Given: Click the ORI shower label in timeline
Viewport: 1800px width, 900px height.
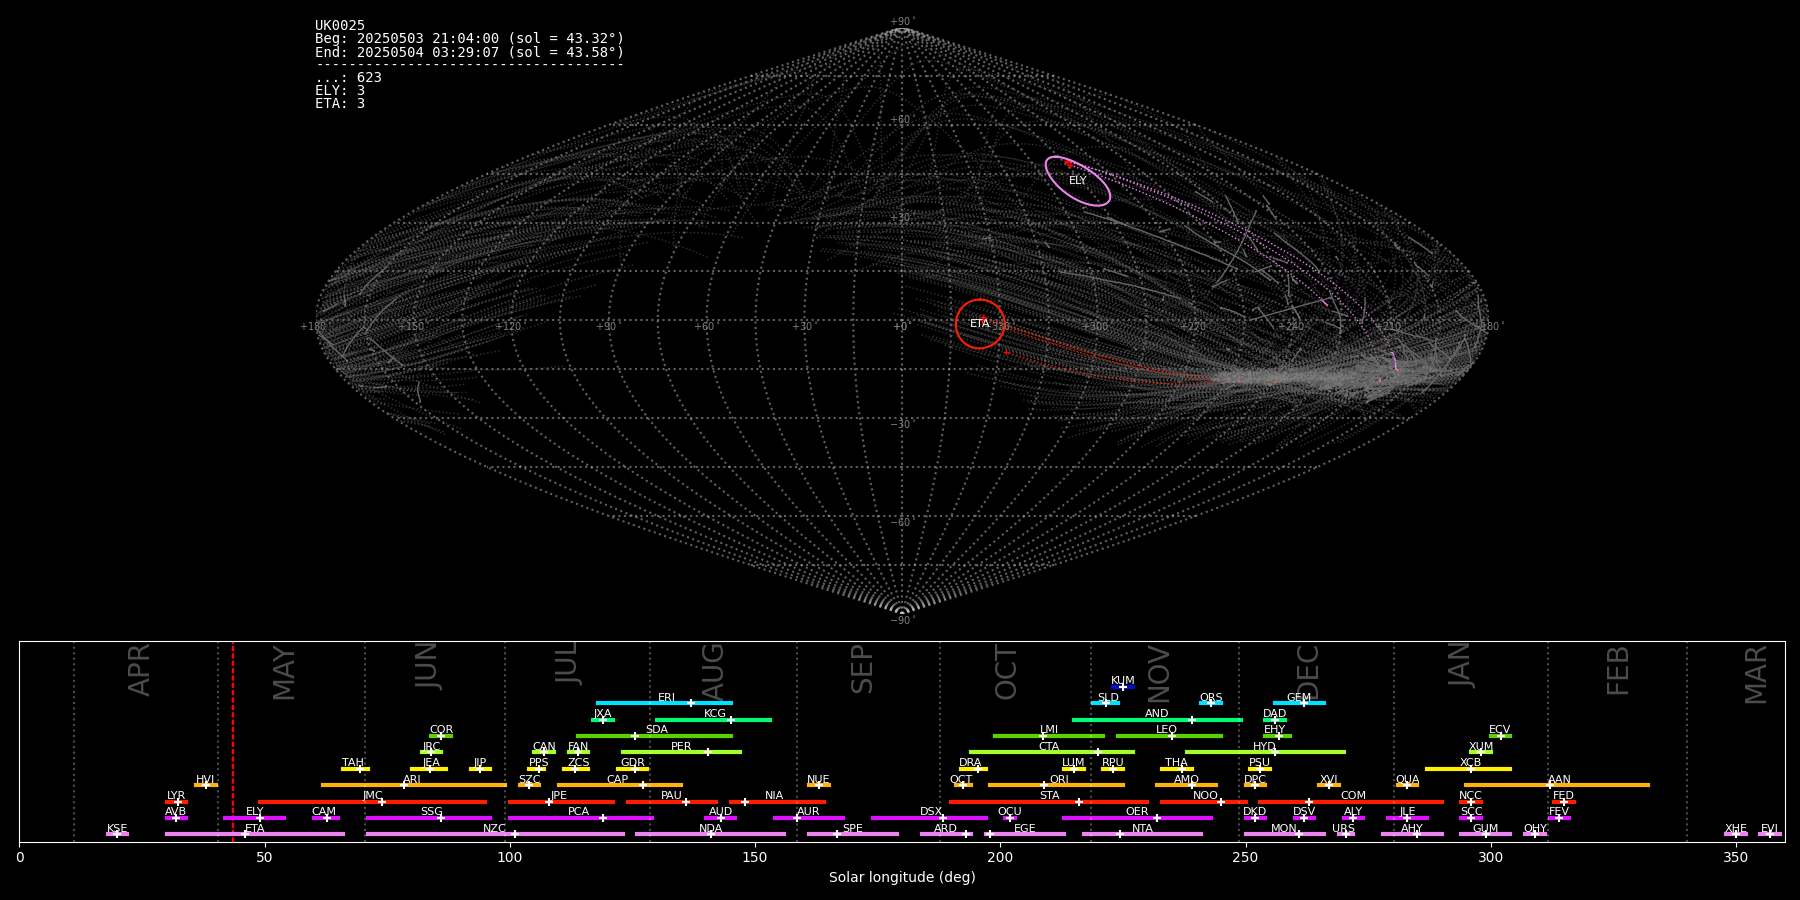Looking at the screenshot, I should click(1059, 780).
